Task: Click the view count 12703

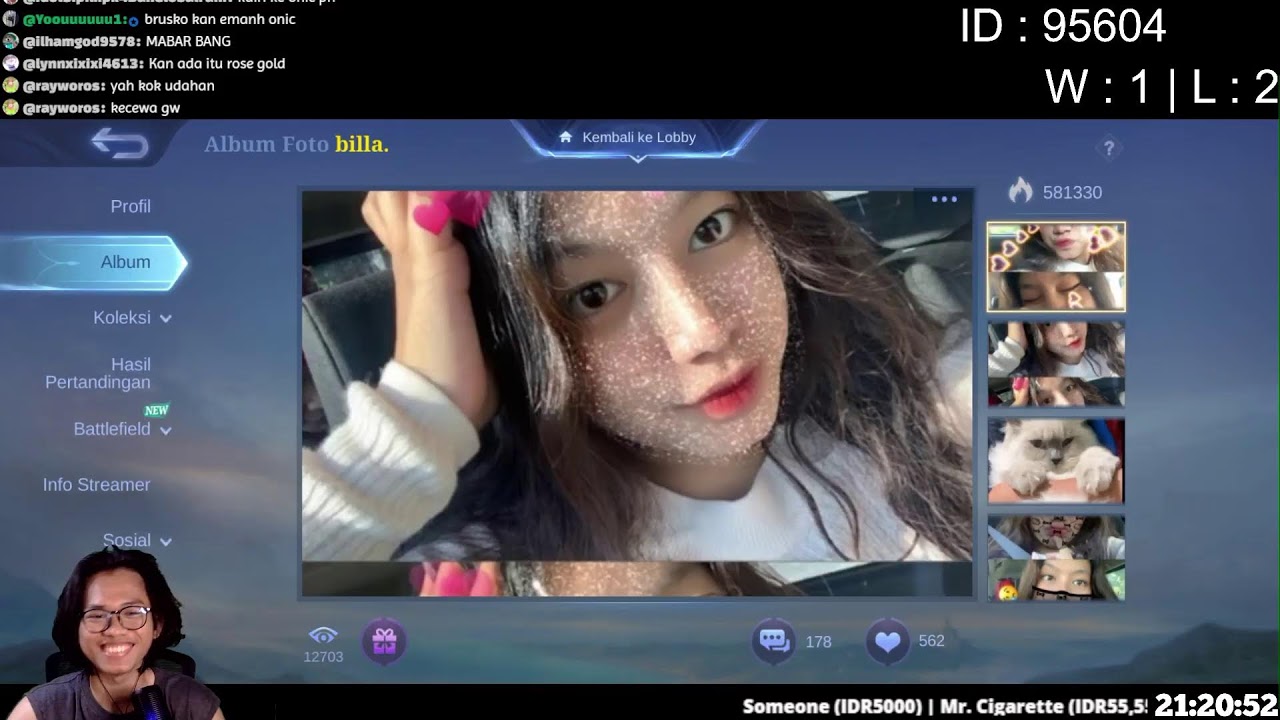Action: pyautogui.click(x=323, y=657)
